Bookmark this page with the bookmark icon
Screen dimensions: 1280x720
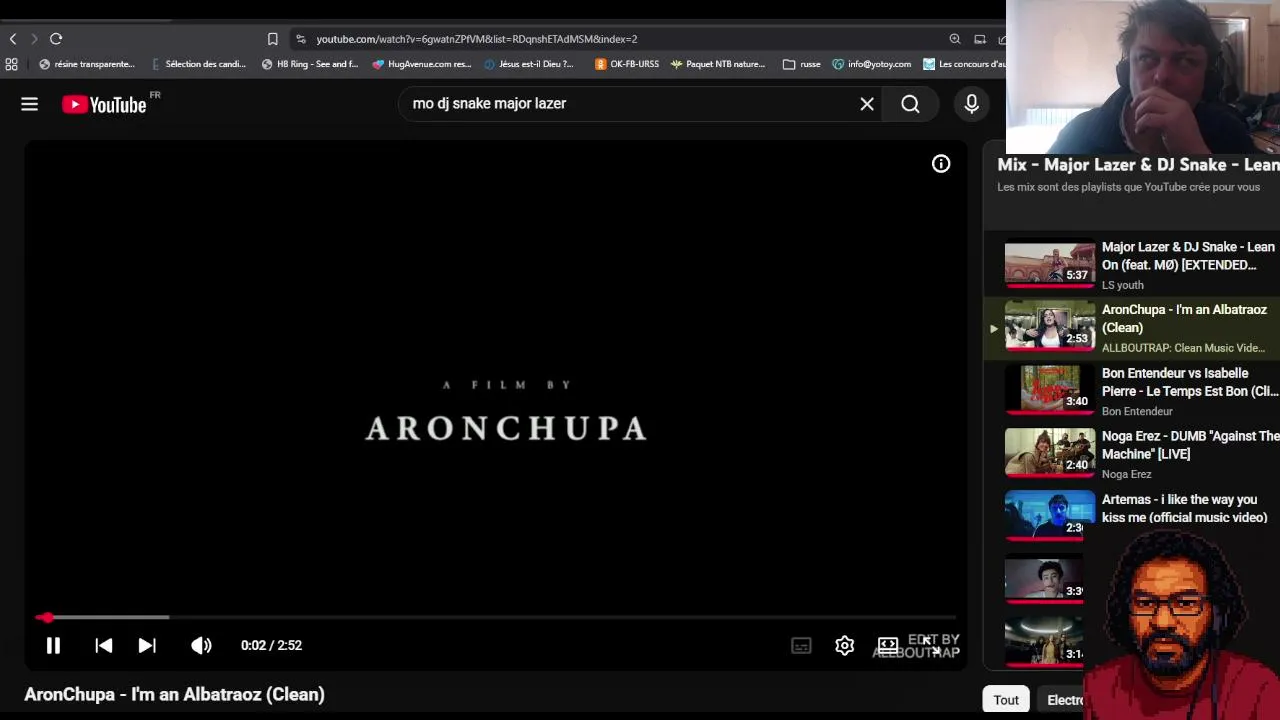[272, 39]
